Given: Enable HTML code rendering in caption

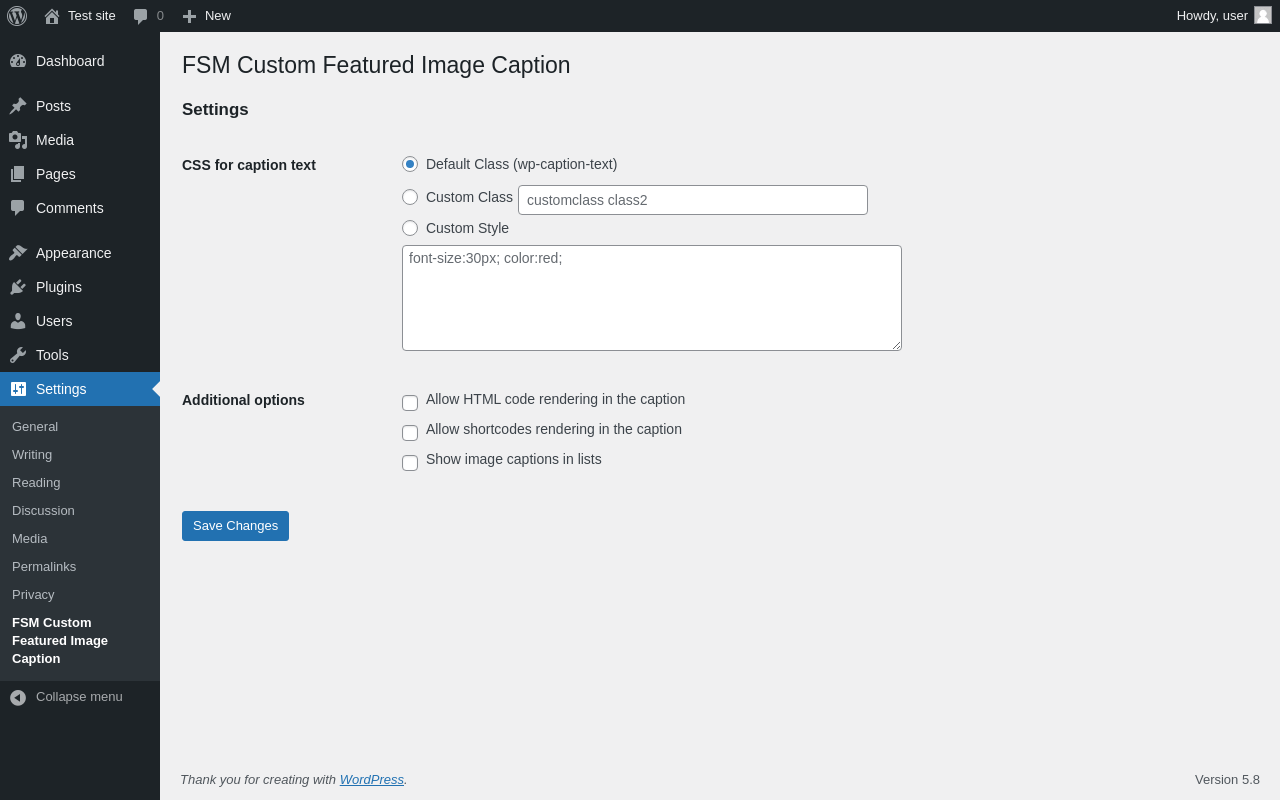Looking at the screenshot, I should point(410,403).
